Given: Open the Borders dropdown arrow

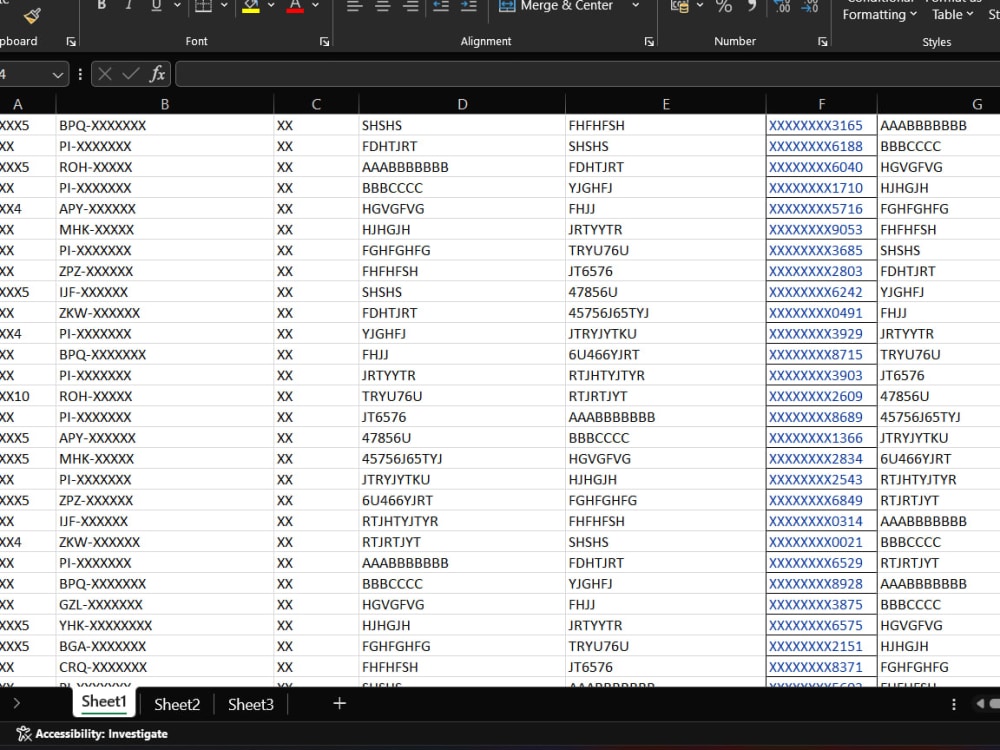Looking at the screenshot, I should 224,6.
